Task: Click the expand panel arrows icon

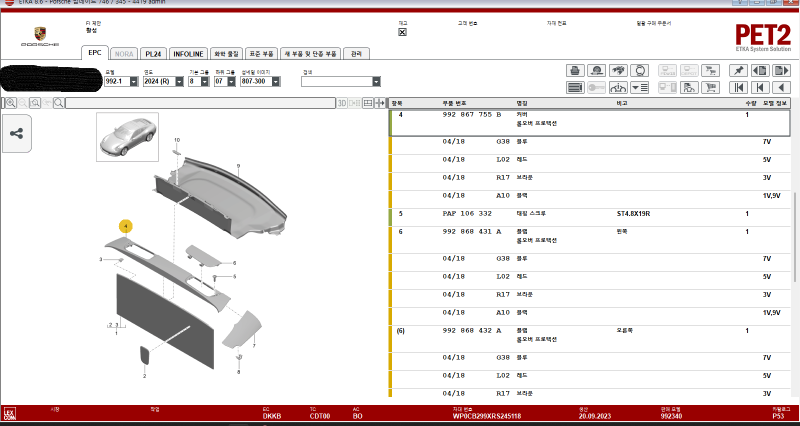Action: [x=380, y=103]
